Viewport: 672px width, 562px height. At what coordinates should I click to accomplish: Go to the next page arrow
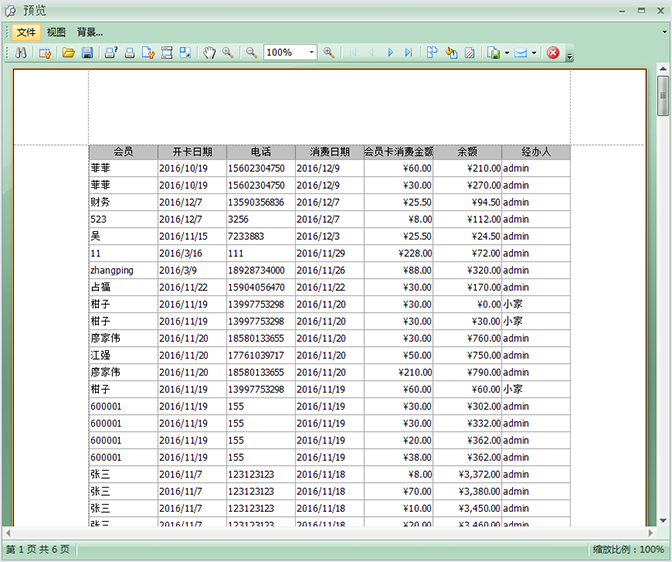click(391, 52)
